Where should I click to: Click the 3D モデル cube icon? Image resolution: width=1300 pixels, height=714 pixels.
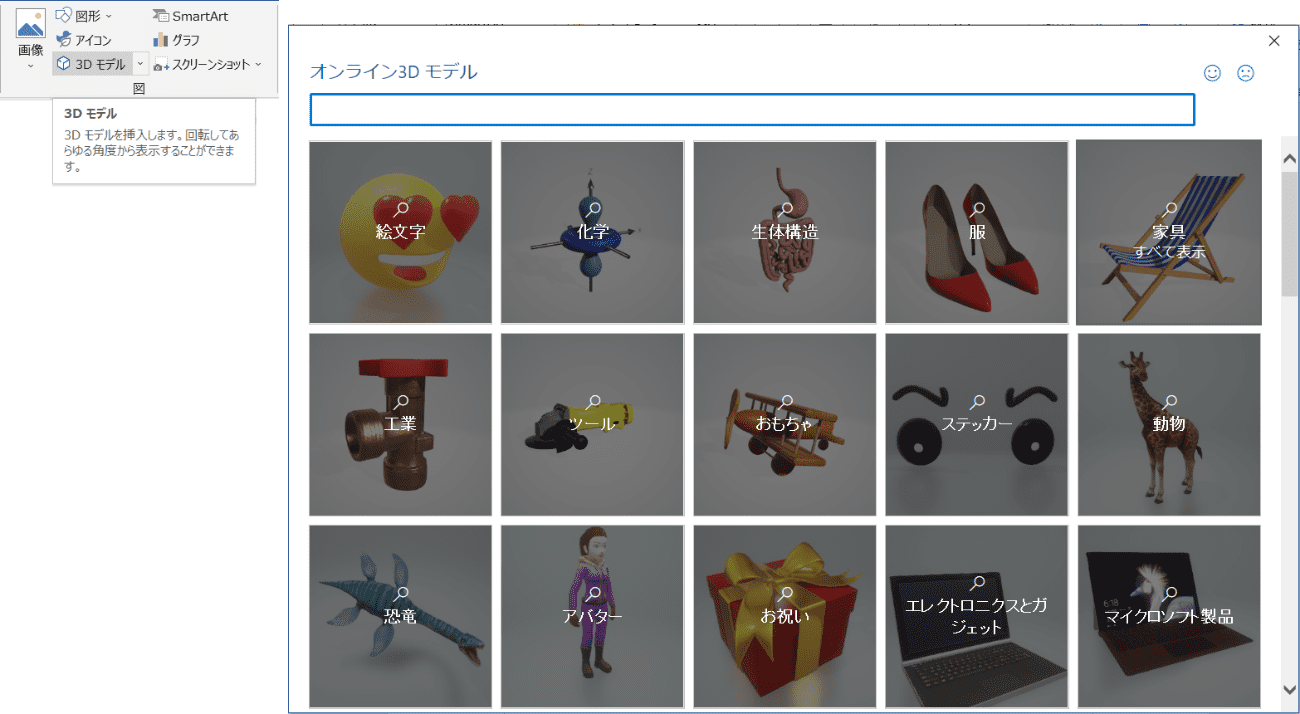tap(63, 64)
